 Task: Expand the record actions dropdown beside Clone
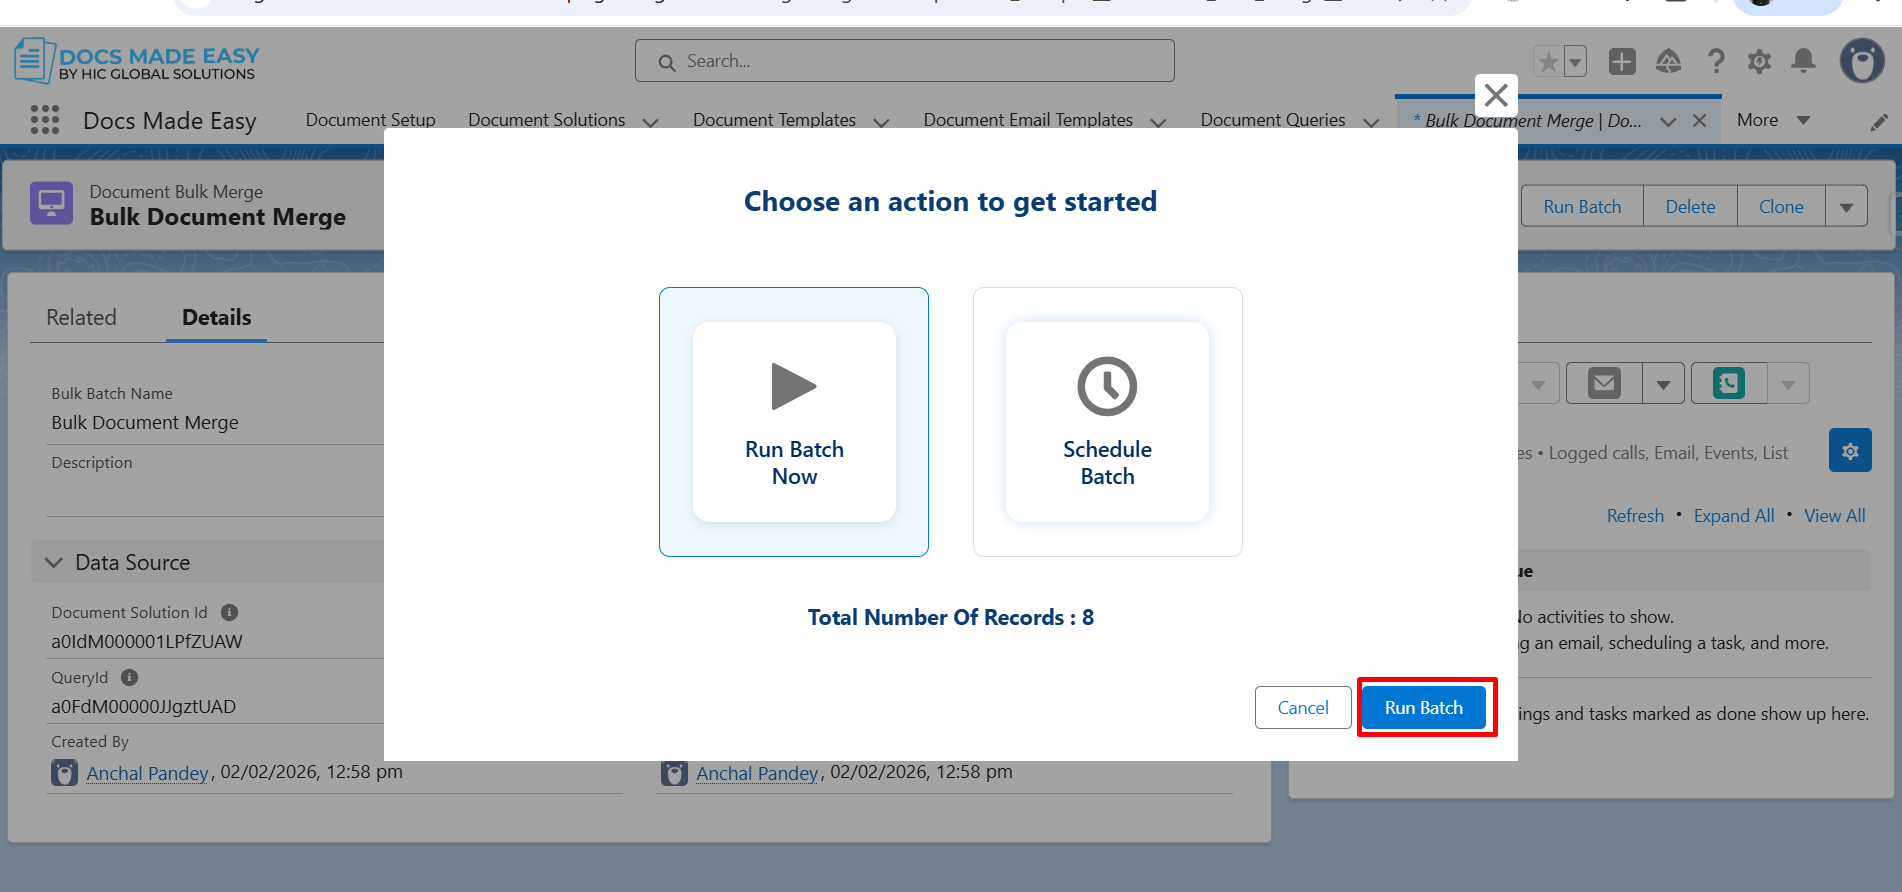[x=1846, y=207]
